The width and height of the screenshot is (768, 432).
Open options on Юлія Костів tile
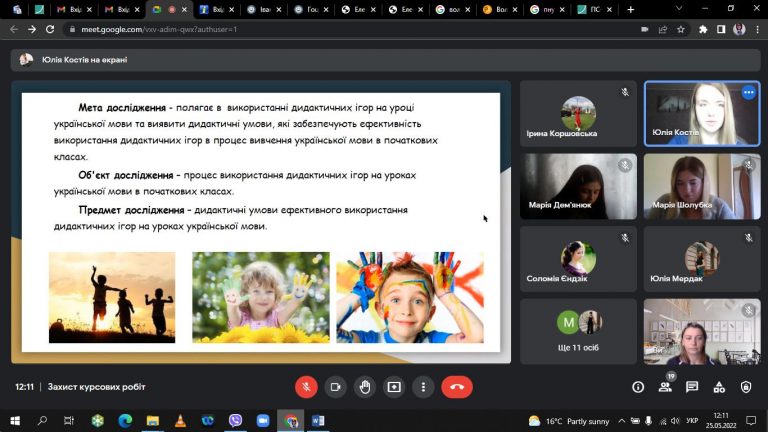pyautogui.click(x=748, y=92)
